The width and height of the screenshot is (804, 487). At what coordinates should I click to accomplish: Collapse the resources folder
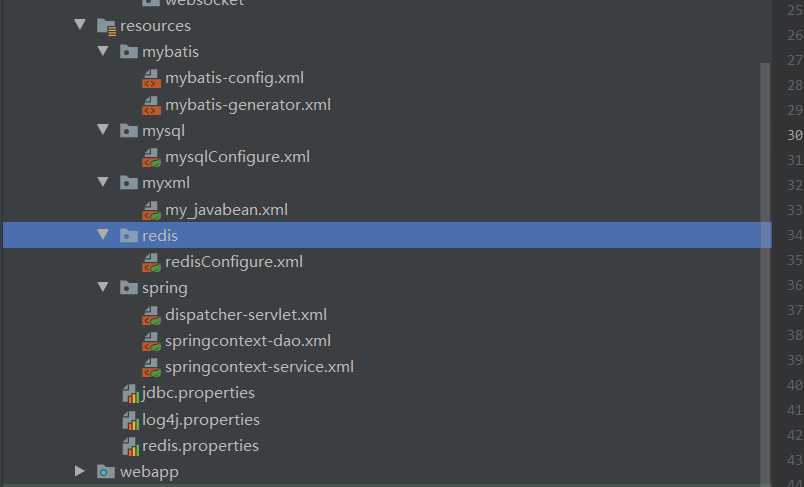(80, 26)
